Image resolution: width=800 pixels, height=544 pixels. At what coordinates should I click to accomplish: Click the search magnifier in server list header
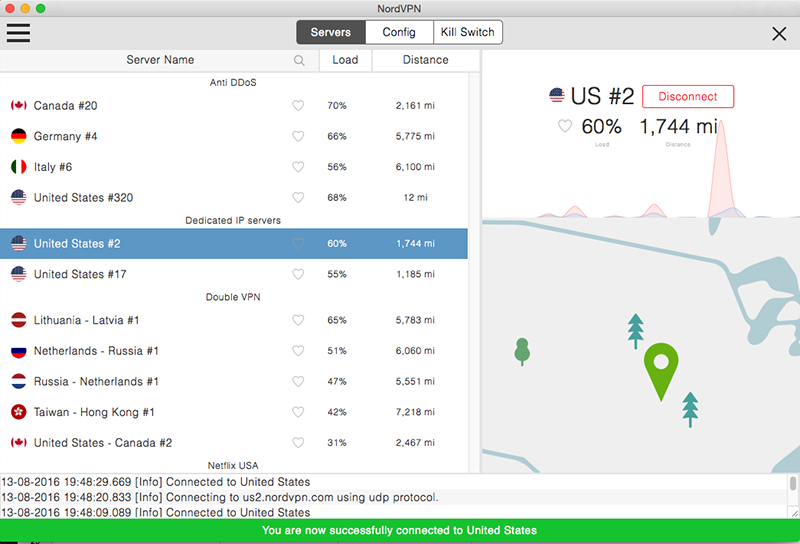point(299,61)
